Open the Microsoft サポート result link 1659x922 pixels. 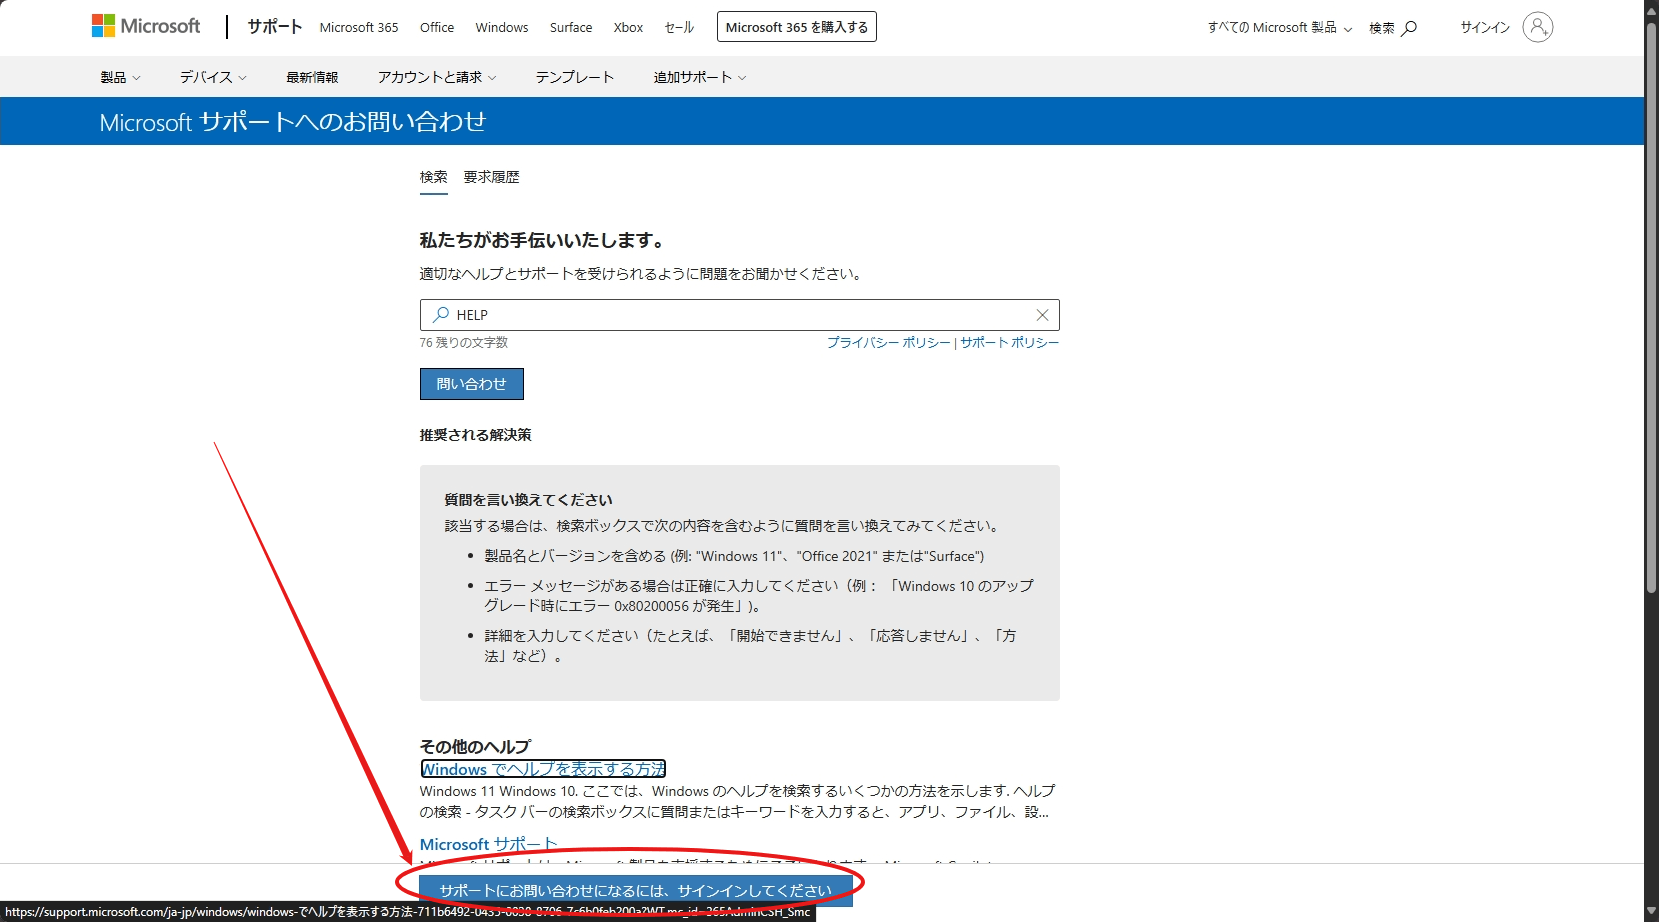coord(488,845)
